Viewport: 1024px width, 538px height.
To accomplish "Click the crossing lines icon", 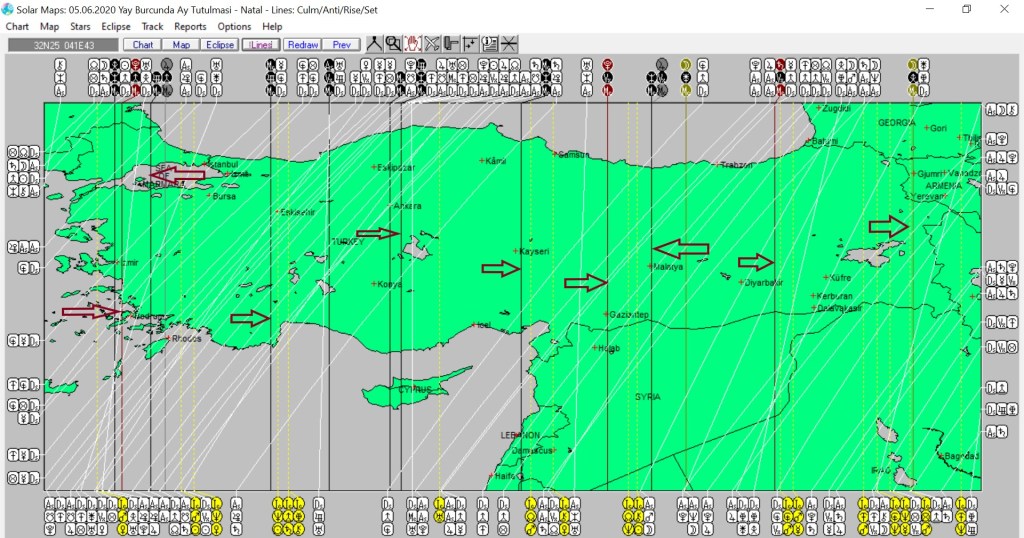I will pyautogui.click(x=508, y=44).
